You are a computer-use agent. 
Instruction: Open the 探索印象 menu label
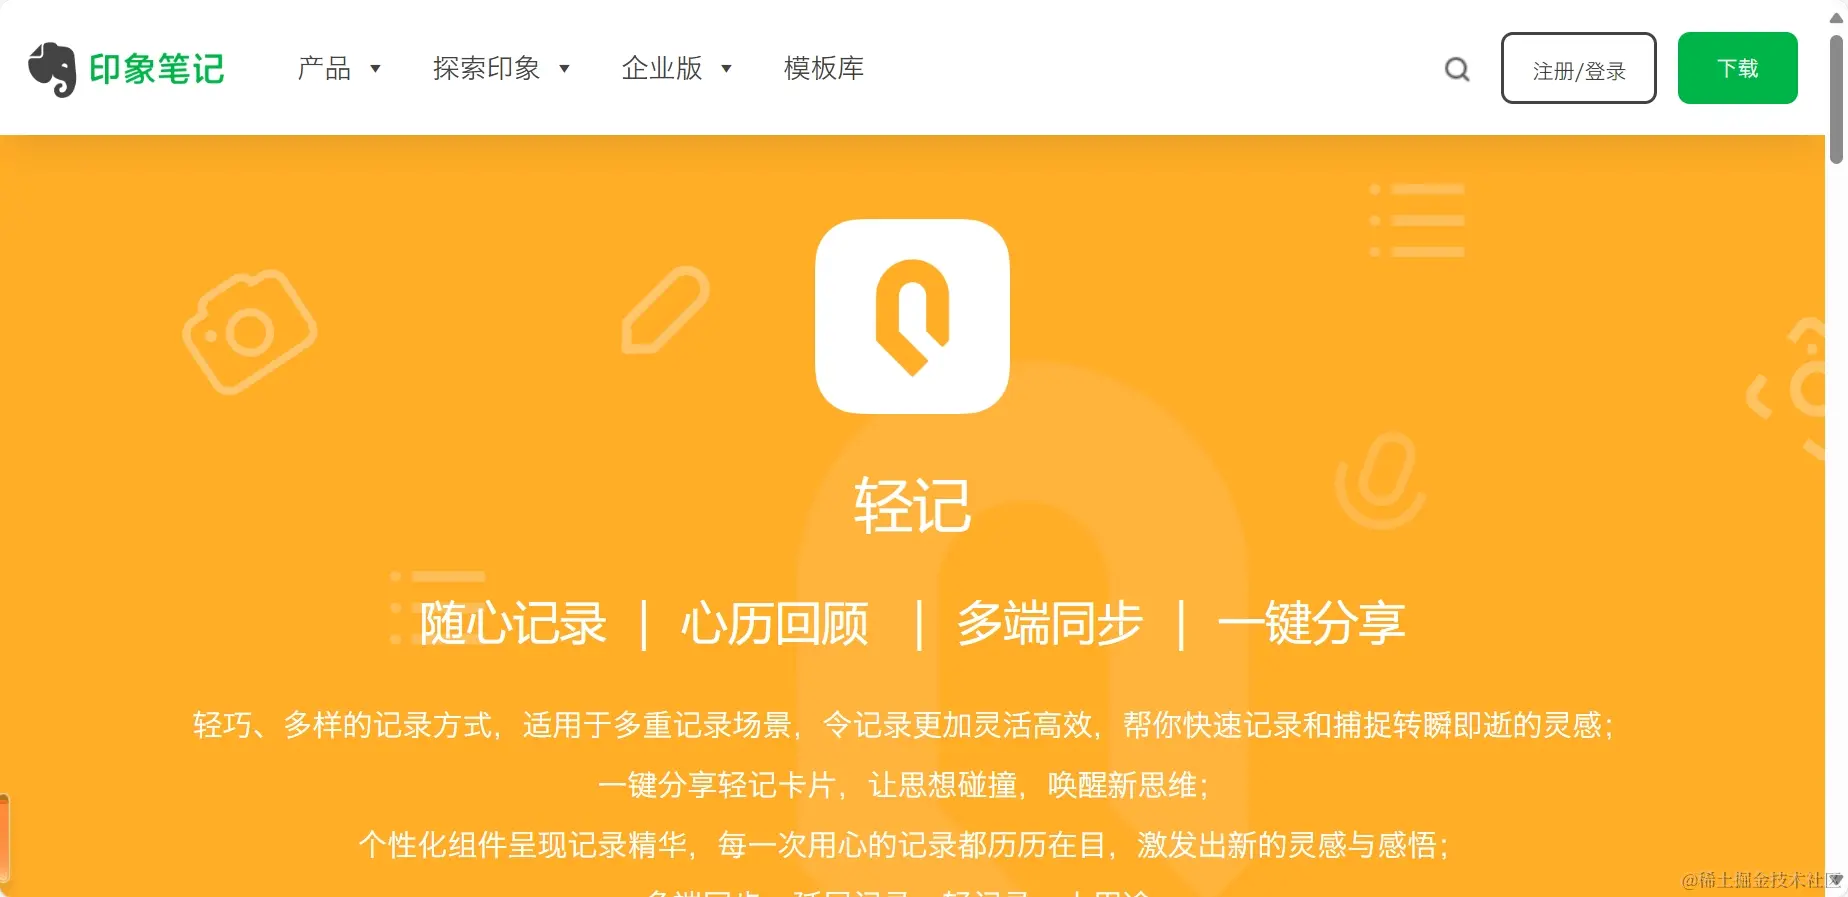487,68
